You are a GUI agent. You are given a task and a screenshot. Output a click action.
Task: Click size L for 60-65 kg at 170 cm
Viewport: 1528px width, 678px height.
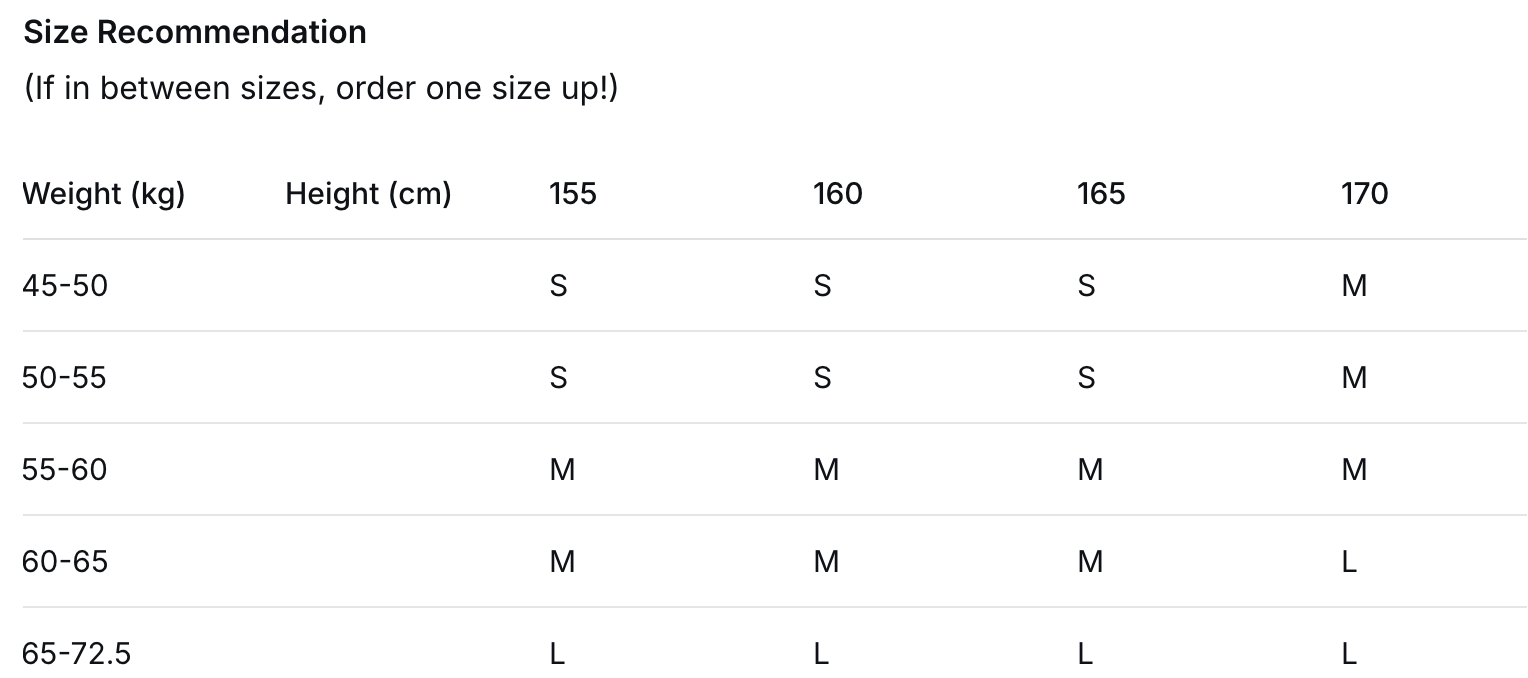[1349, 562]
